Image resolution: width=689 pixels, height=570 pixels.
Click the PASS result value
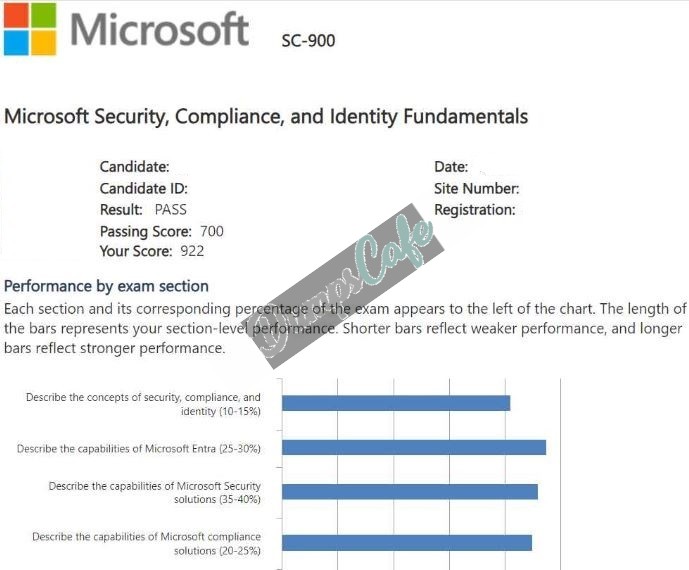[x=170, y=210]
